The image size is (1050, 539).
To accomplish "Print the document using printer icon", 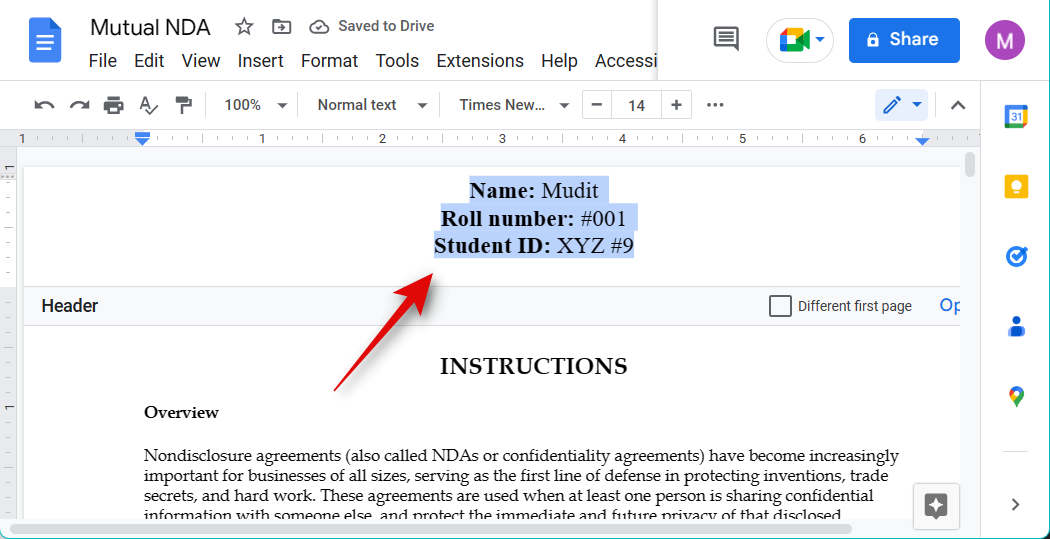I will [x=114, y=105].
